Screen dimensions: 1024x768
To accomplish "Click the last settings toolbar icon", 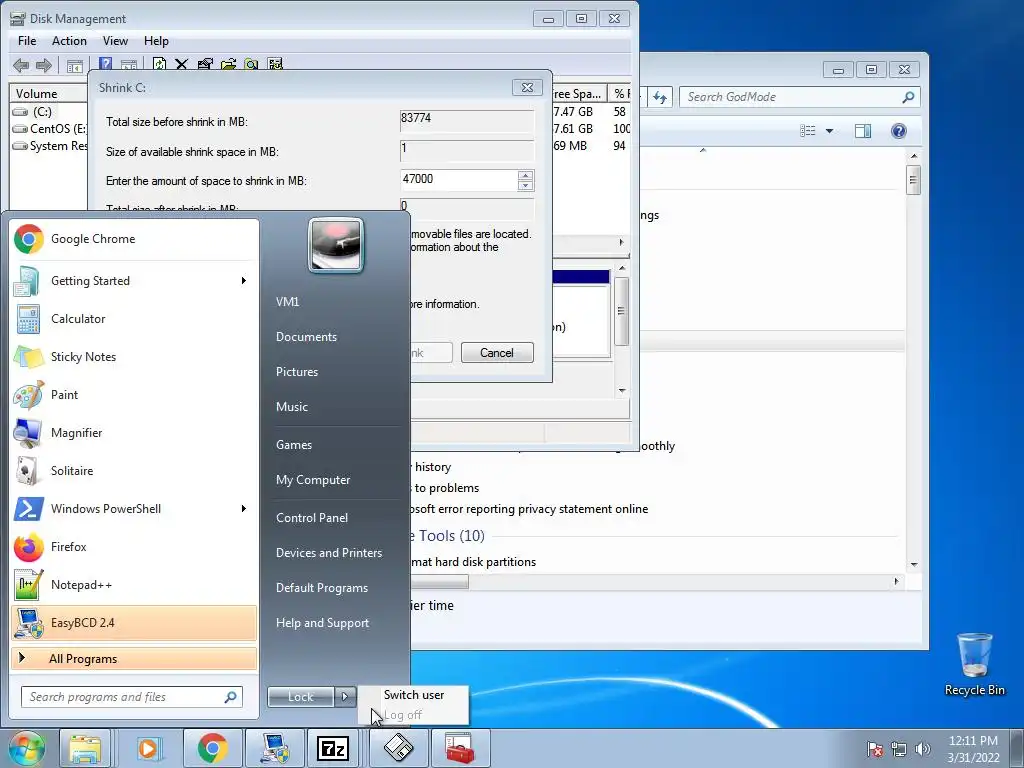I will tap(275, 63).
